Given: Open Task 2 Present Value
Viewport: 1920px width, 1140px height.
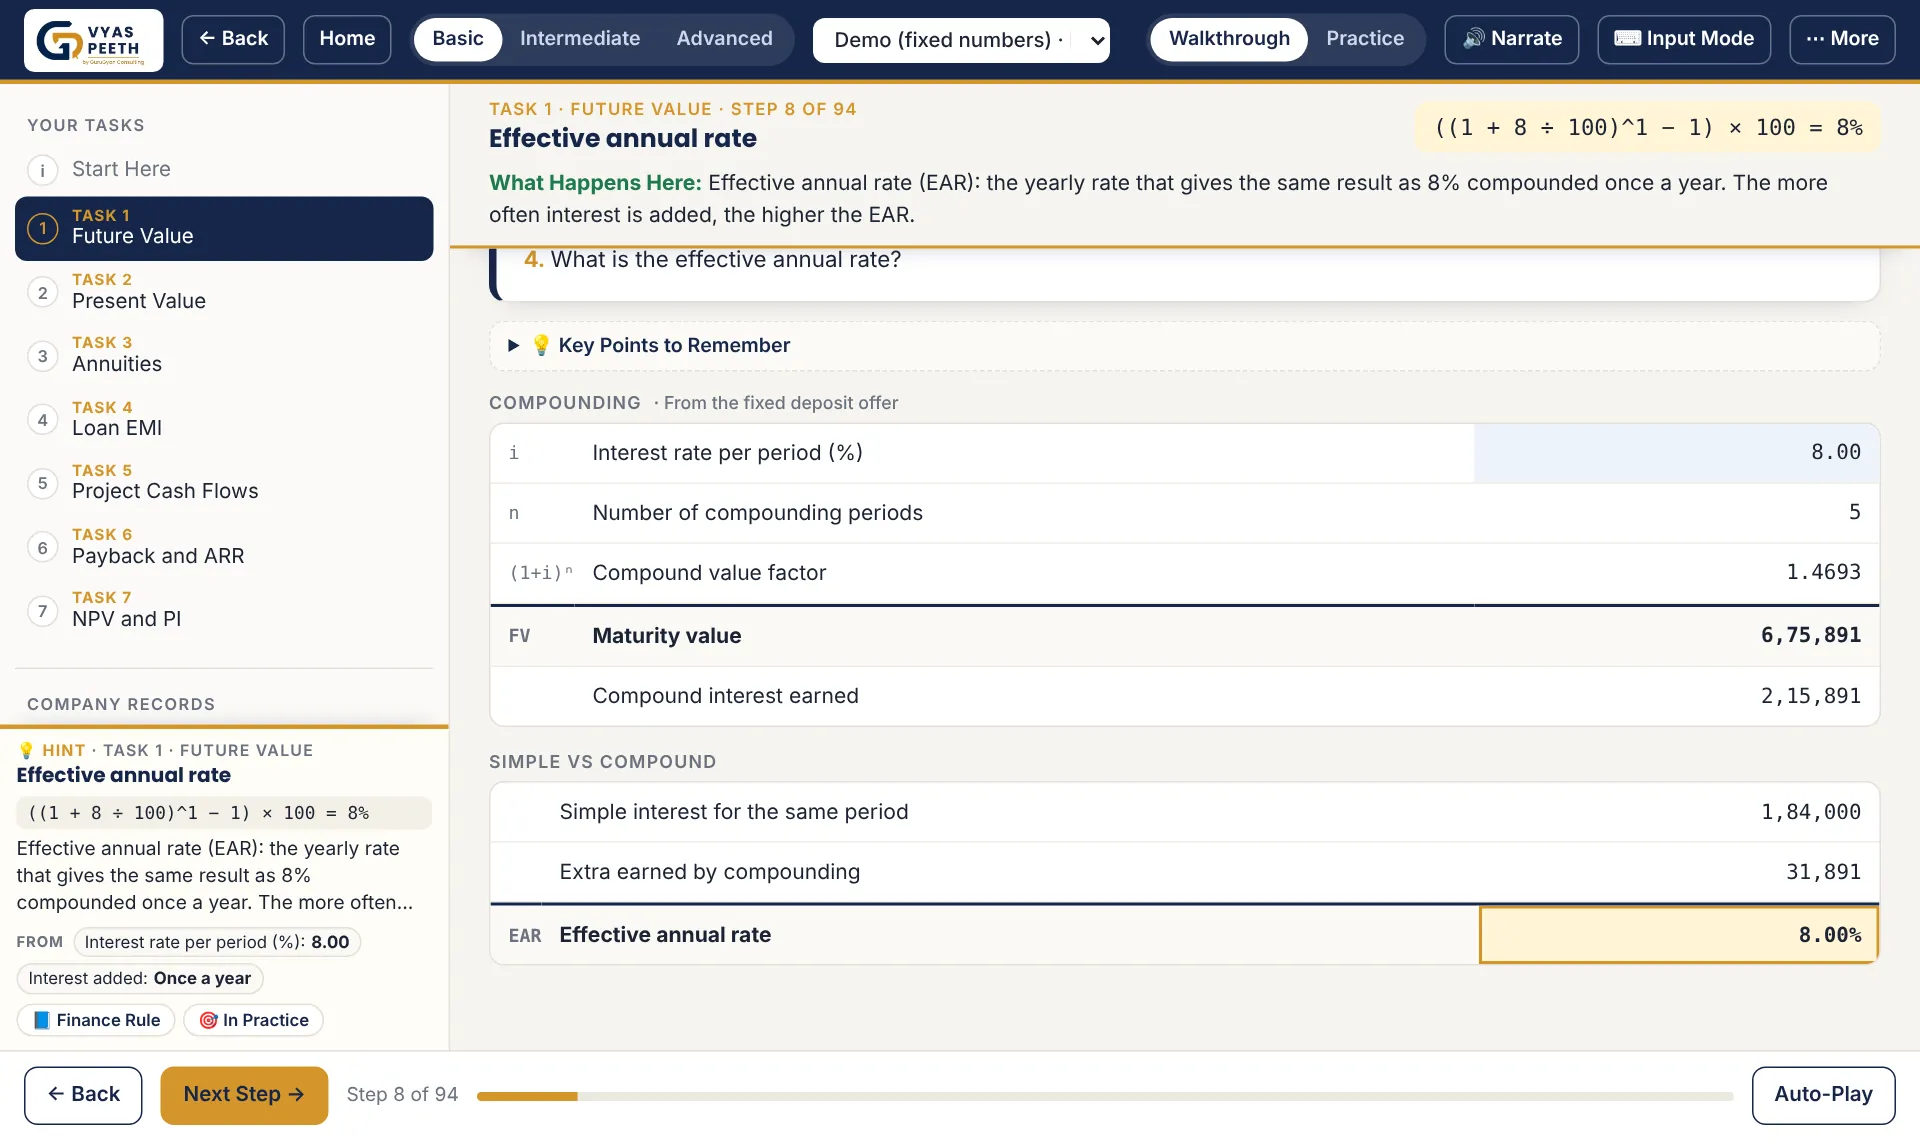Looking at the screenshot, I should [x=224, y=292].
